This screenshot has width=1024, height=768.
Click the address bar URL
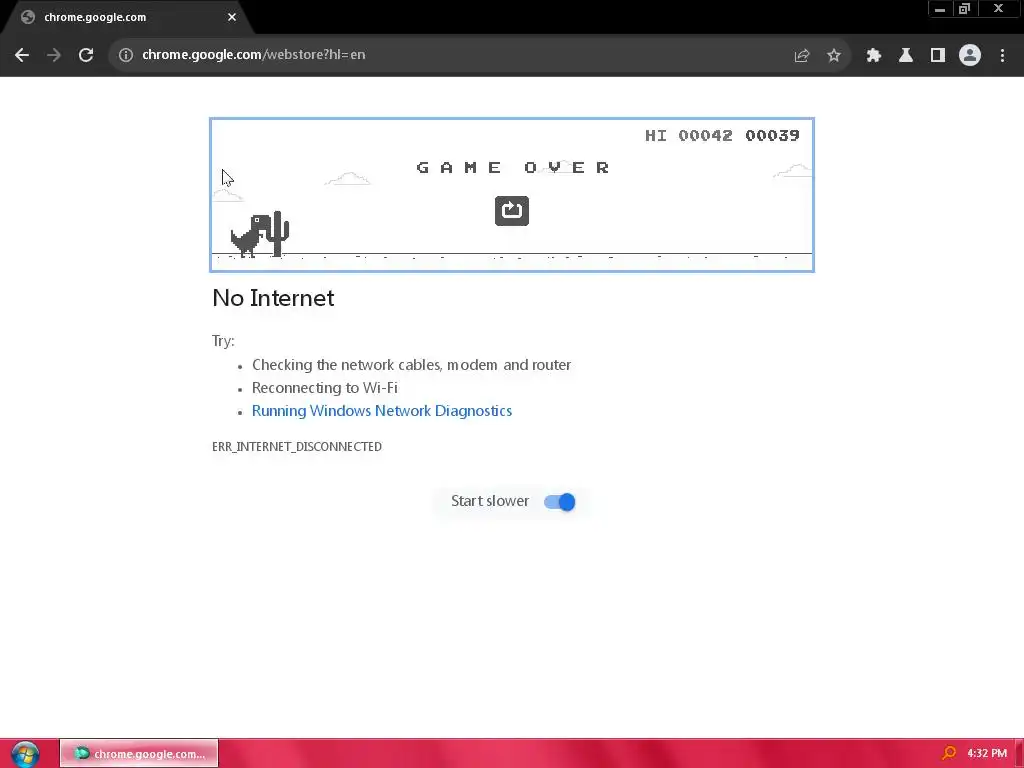pos(253,55)
